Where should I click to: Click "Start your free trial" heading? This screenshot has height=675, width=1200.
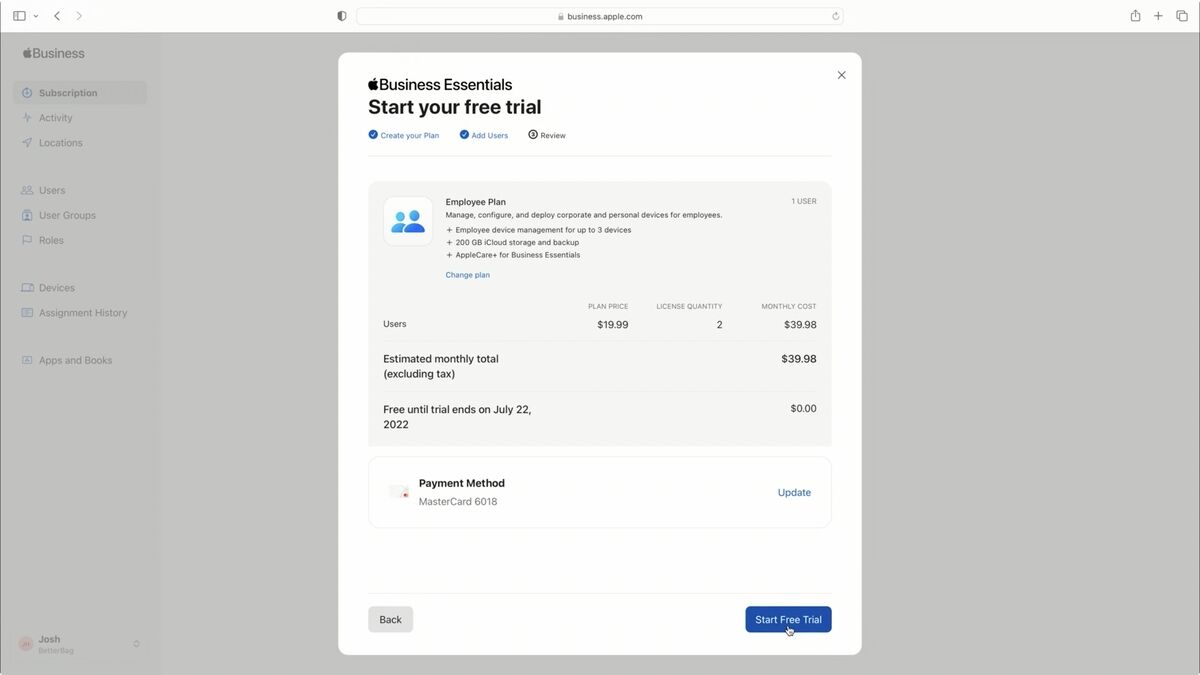click(x=454, y=107)
